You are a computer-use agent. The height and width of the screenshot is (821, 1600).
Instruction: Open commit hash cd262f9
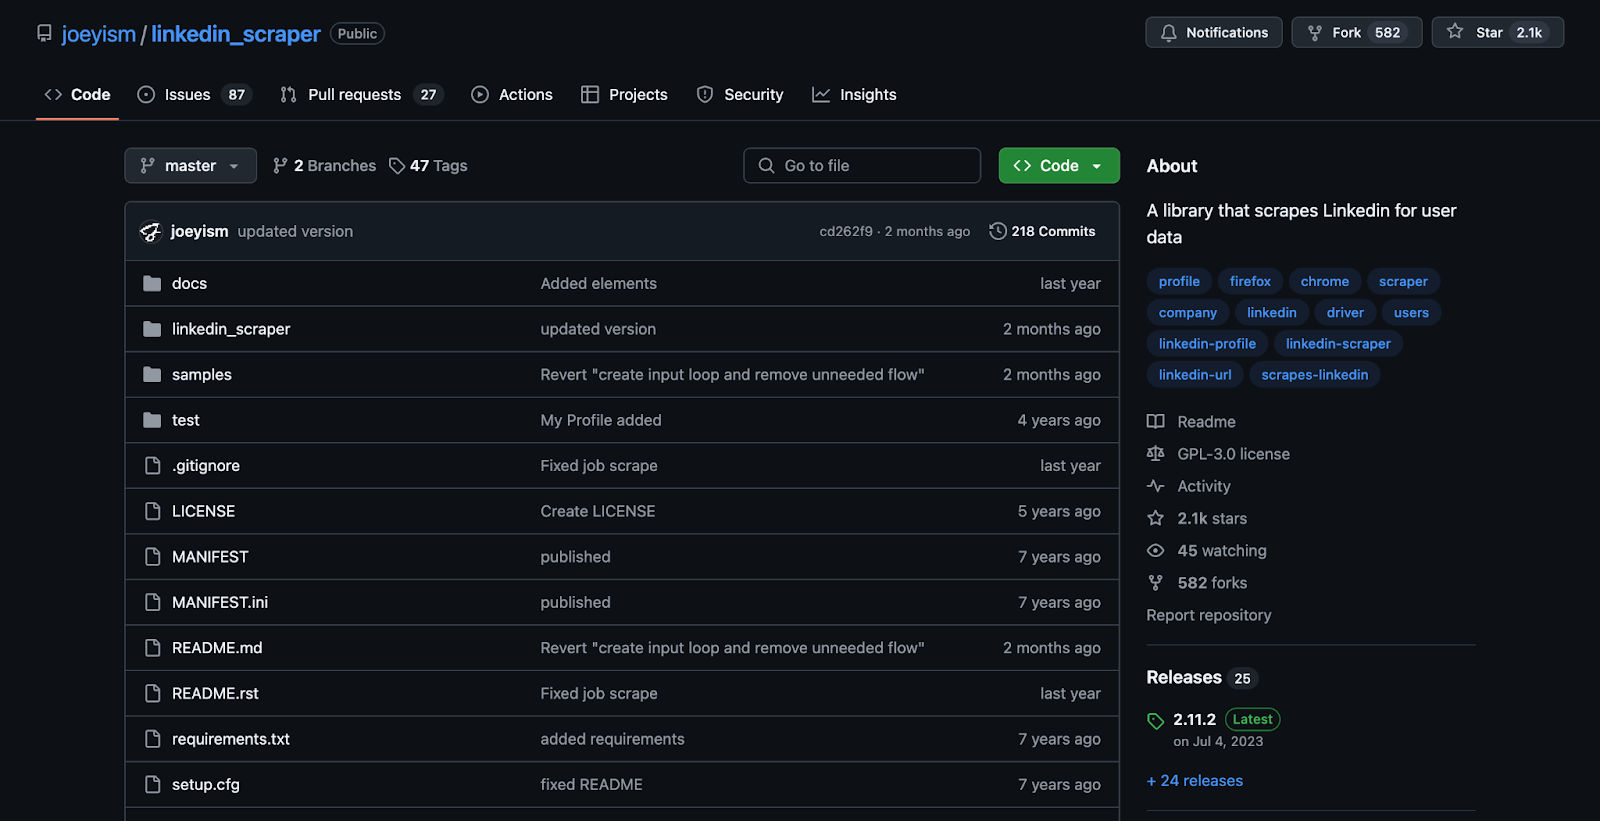[846, 231]
